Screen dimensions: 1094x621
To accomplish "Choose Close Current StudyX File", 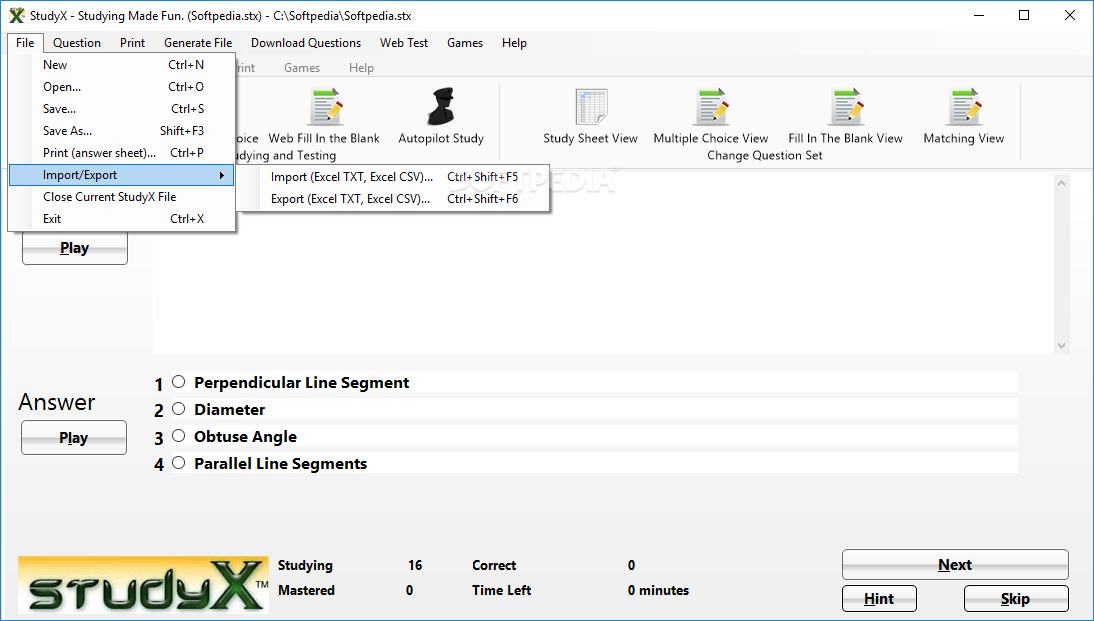I will coord(121,197).
